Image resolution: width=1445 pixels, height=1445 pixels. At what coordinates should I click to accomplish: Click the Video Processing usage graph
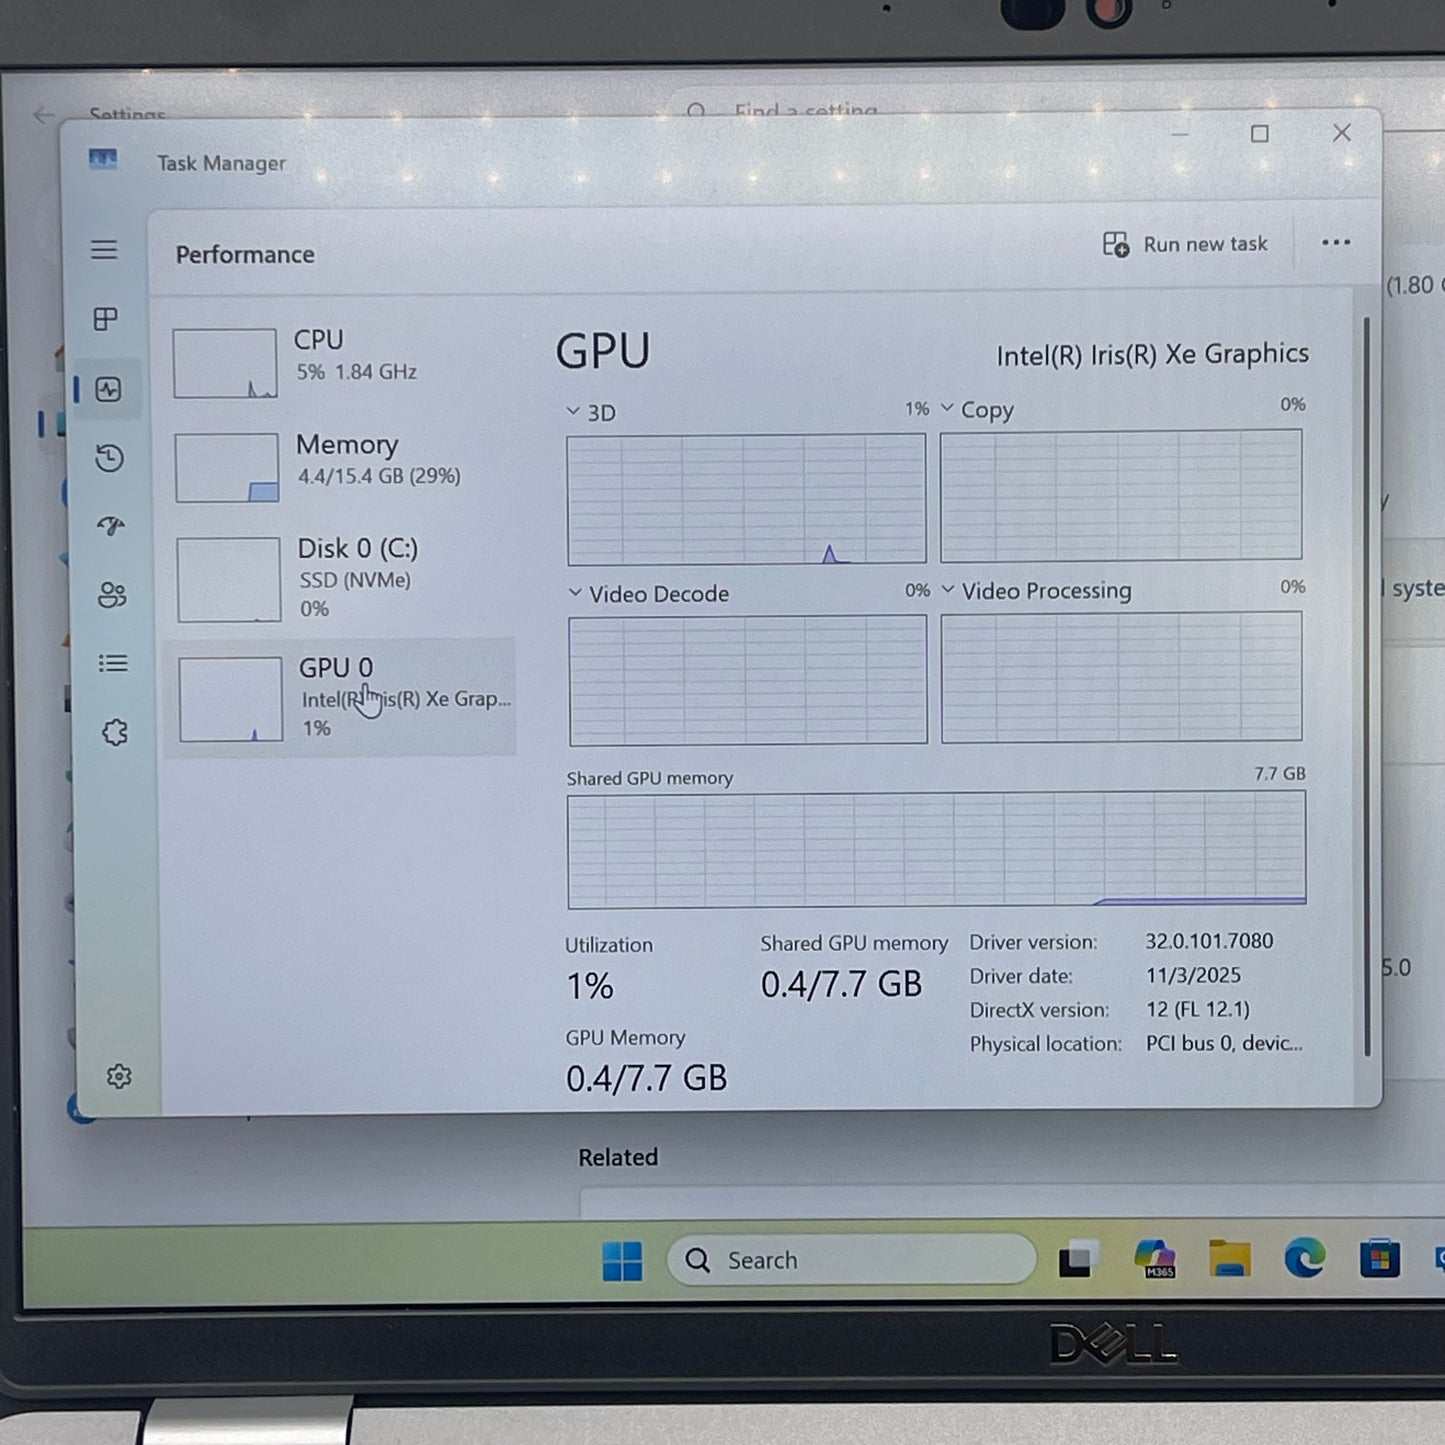coord(1121,677)
